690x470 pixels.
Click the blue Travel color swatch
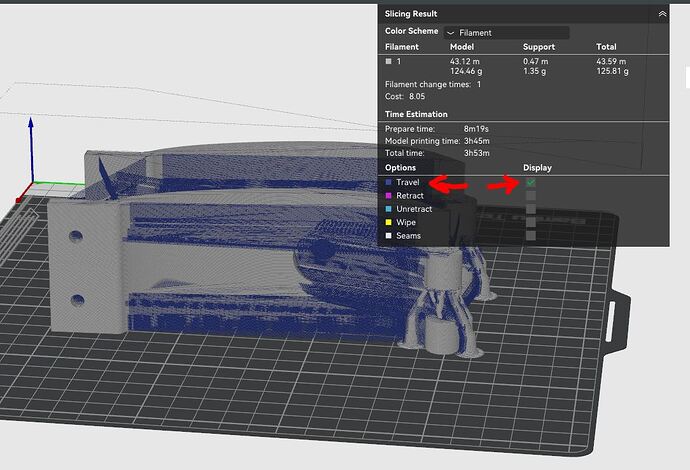pos(389,182)
